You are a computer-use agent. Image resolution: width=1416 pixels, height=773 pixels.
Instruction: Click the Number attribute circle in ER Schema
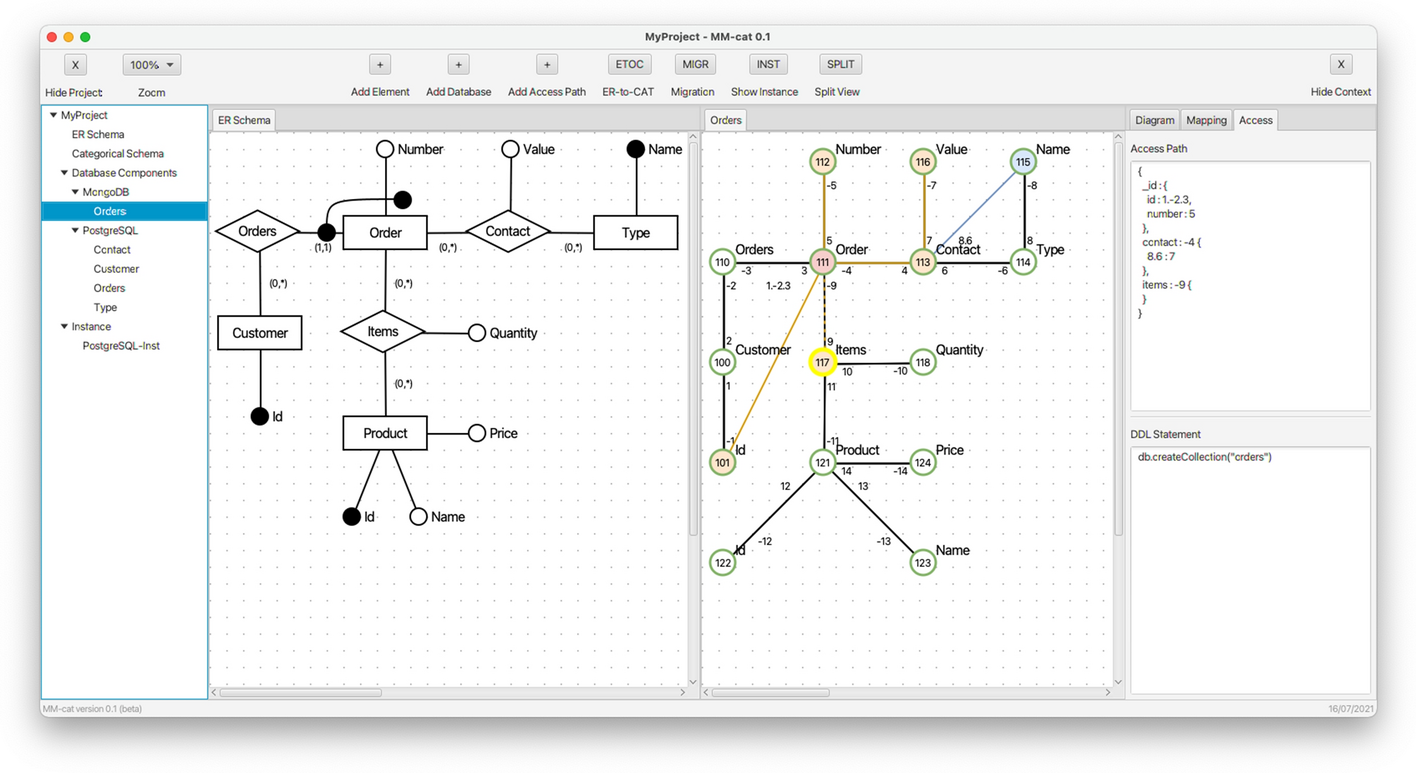(385, 149)
